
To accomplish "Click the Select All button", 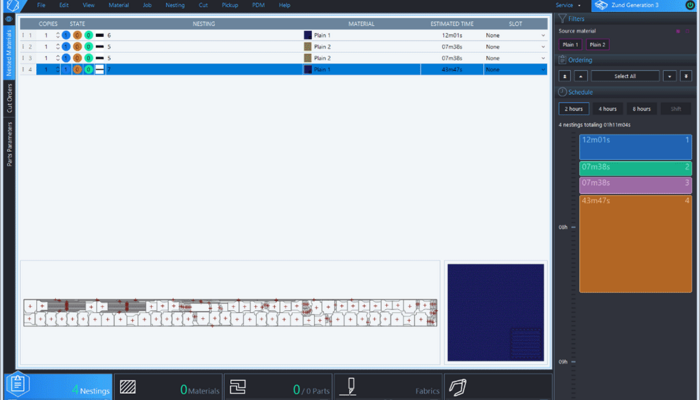I will tap(625, 75).
